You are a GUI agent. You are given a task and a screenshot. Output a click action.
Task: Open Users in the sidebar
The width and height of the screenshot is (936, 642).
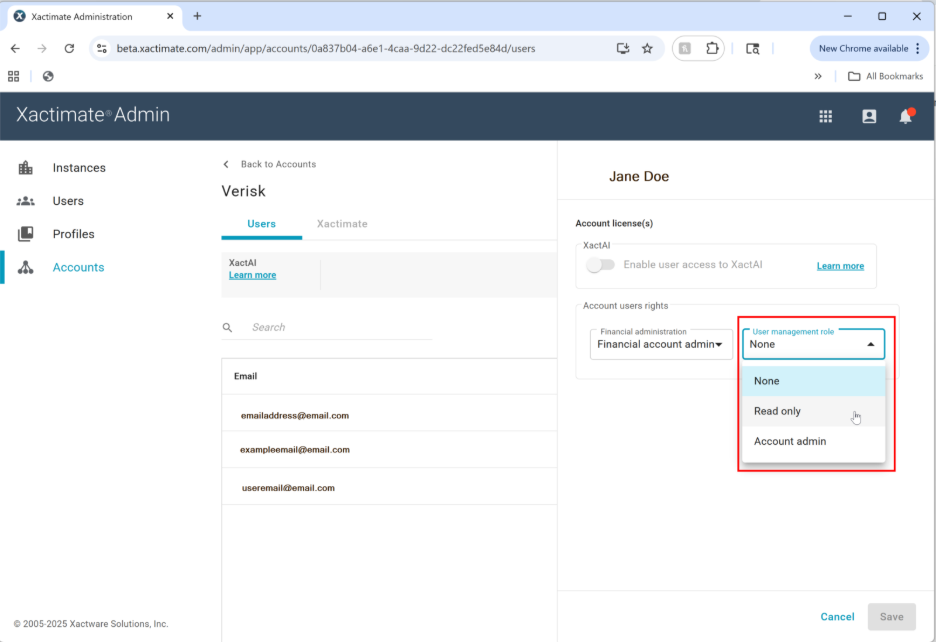click(68, 201)
